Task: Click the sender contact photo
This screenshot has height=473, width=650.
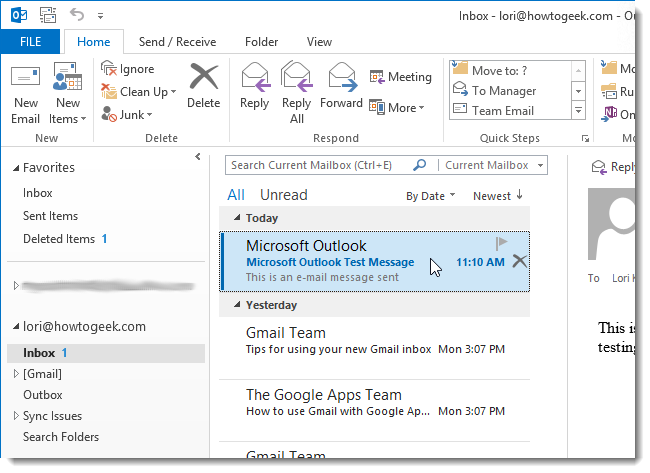Action: tap(611, 224)
